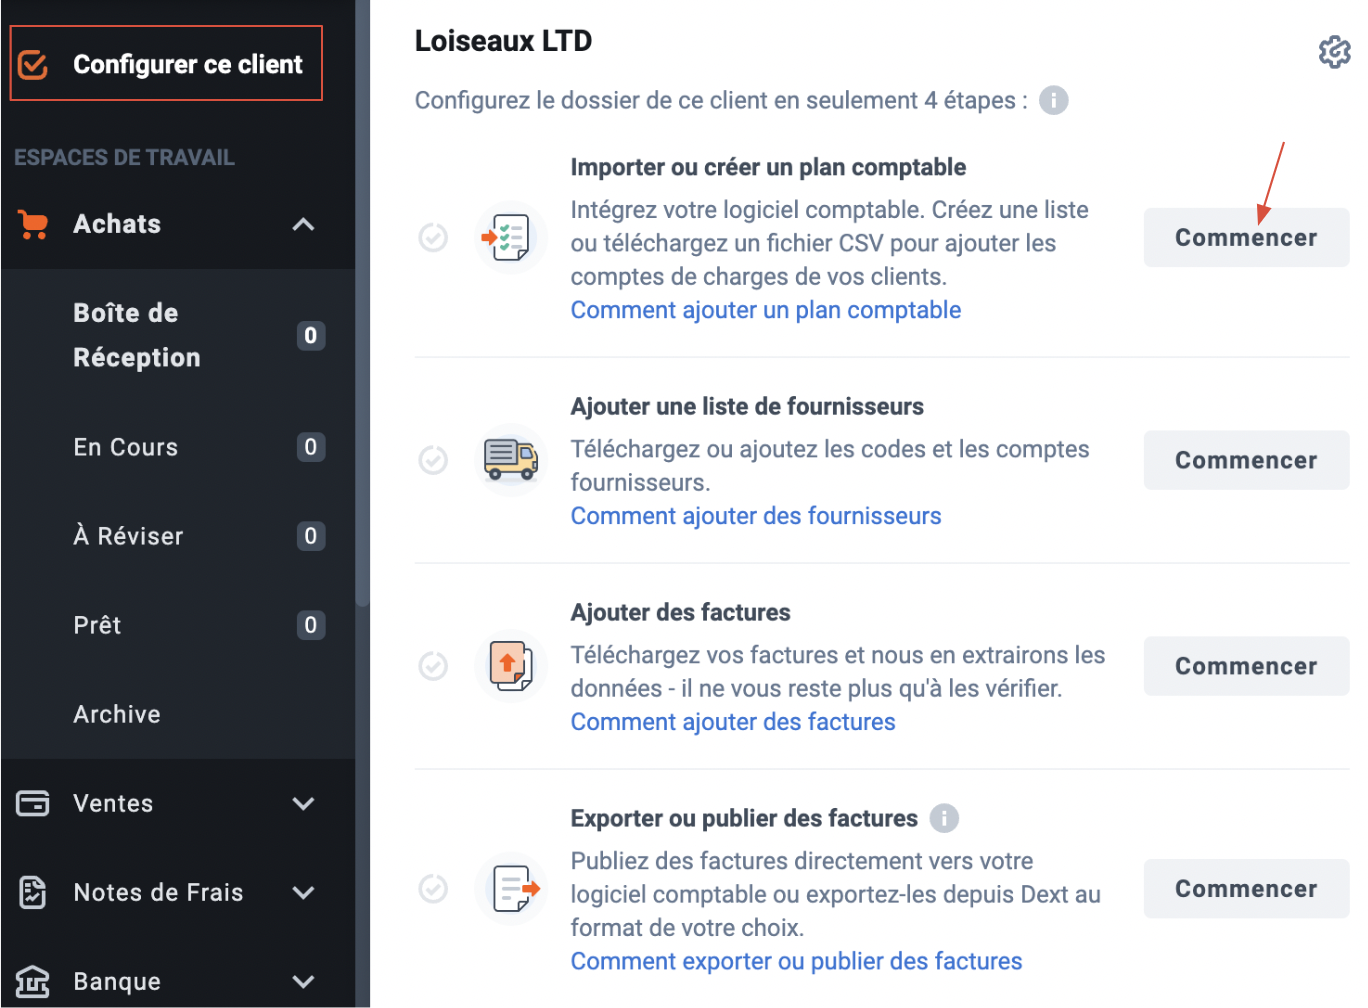This screenshot has width=1368, height=1008.
Task: Click the 'Ajouter des factures' upload document icon
Action: pyautogui.click(x=510, y=666)
